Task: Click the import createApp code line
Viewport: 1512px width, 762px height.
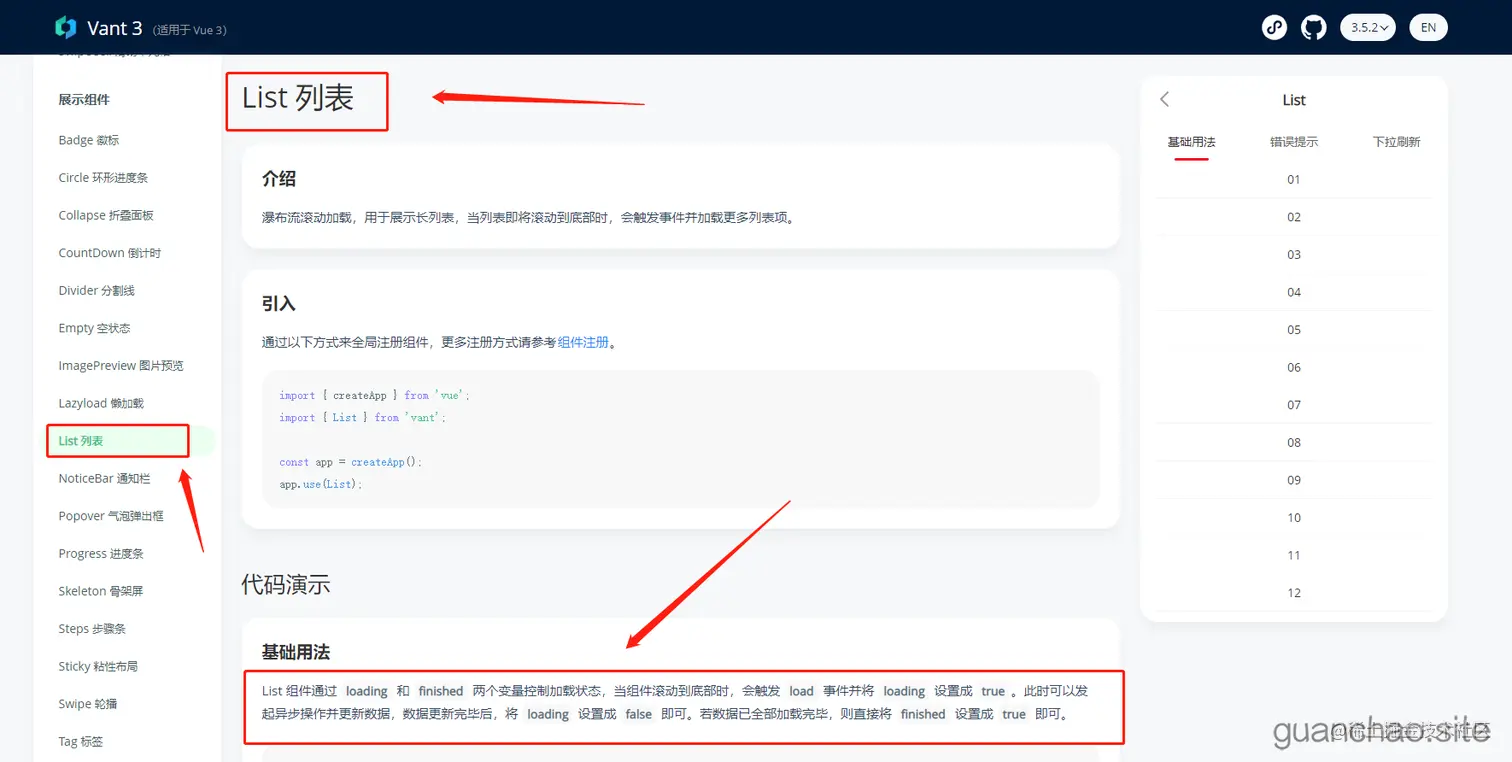Action: pos(375,395)
